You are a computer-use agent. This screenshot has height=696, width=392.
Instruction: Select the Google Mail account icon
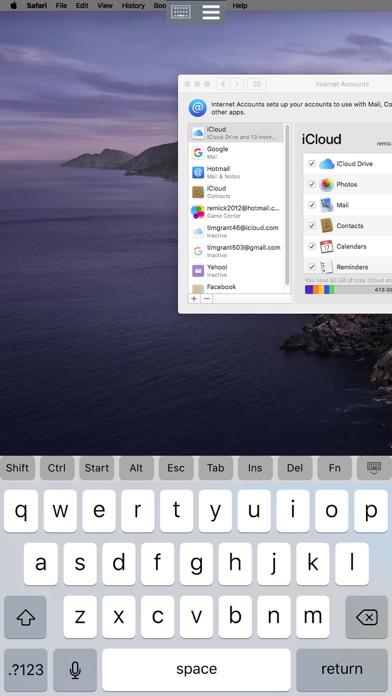pyautogui.click(x=198, y=153)
